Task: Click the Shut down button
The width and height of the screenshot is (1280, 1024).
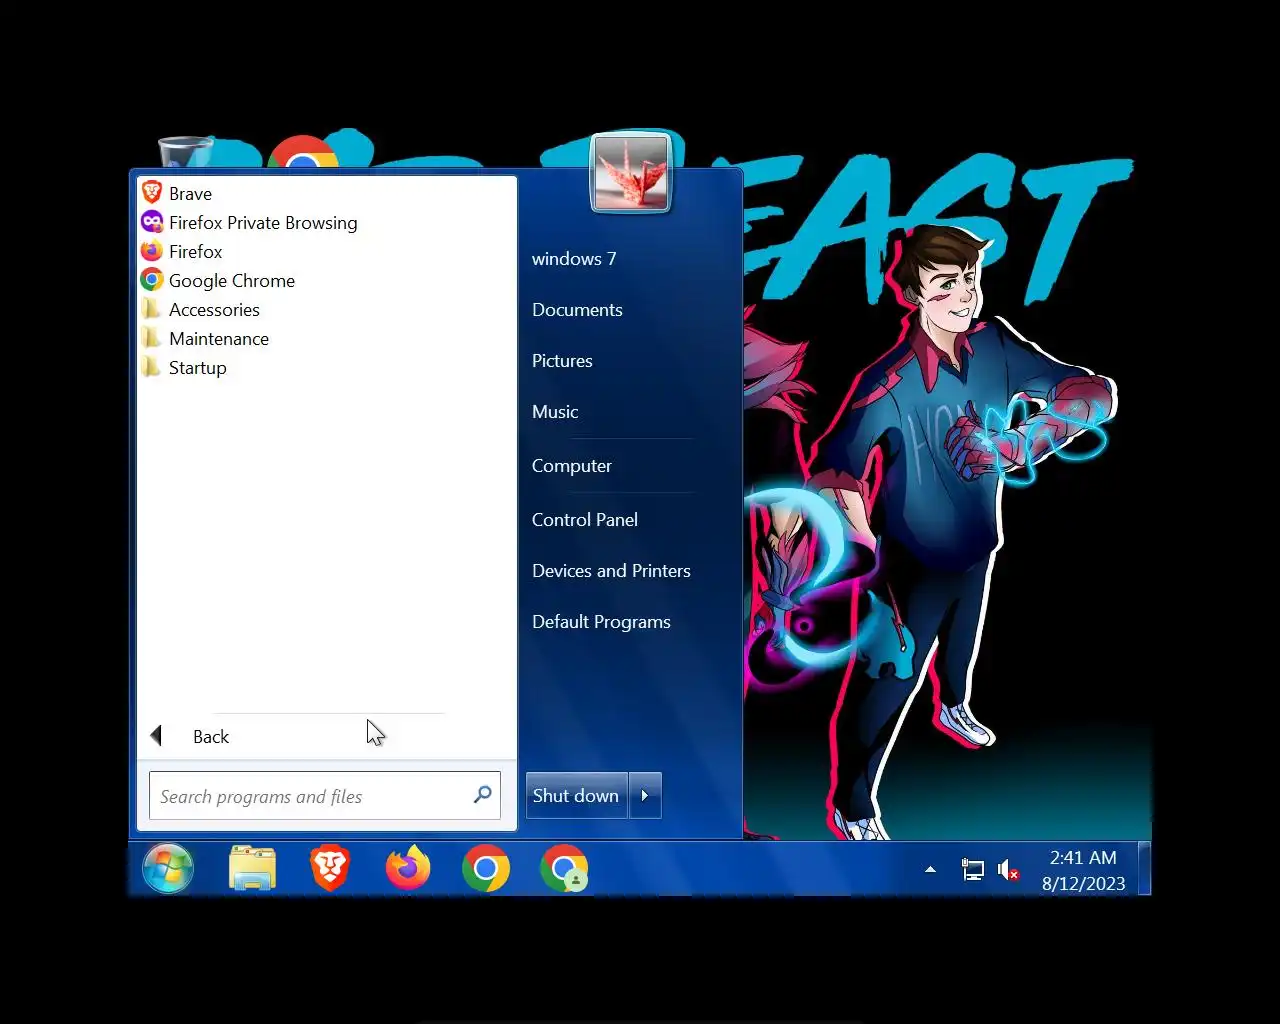Action: coord(576,795)
